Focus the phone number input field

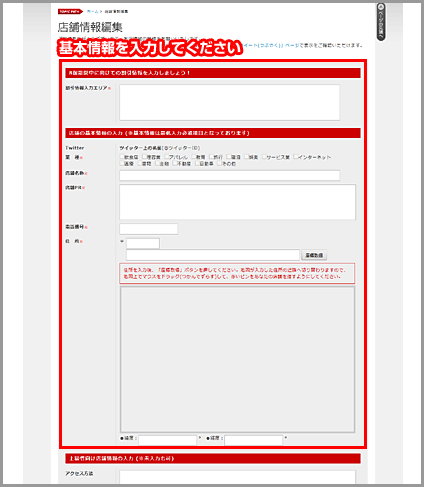pyautogui.click(x=148, y=229)
